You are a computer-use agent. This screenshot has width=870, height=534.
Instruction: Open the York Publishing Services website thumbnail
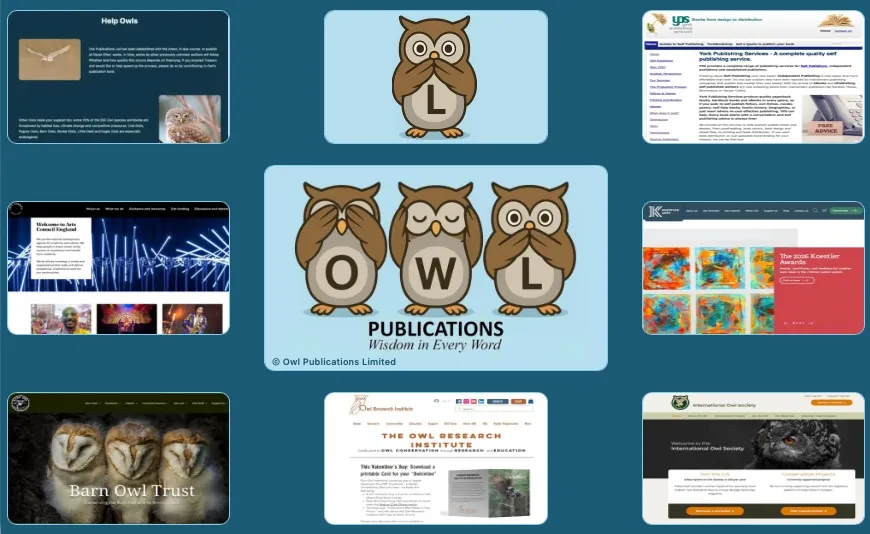point(752,77)
